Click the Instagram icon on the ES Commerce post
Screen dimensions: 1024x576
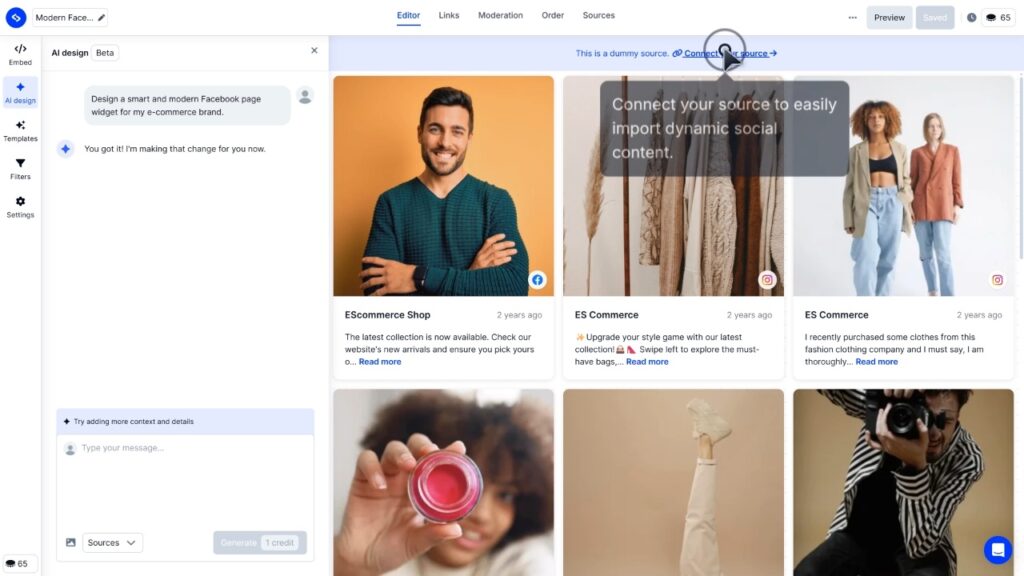tap(767, 280)
